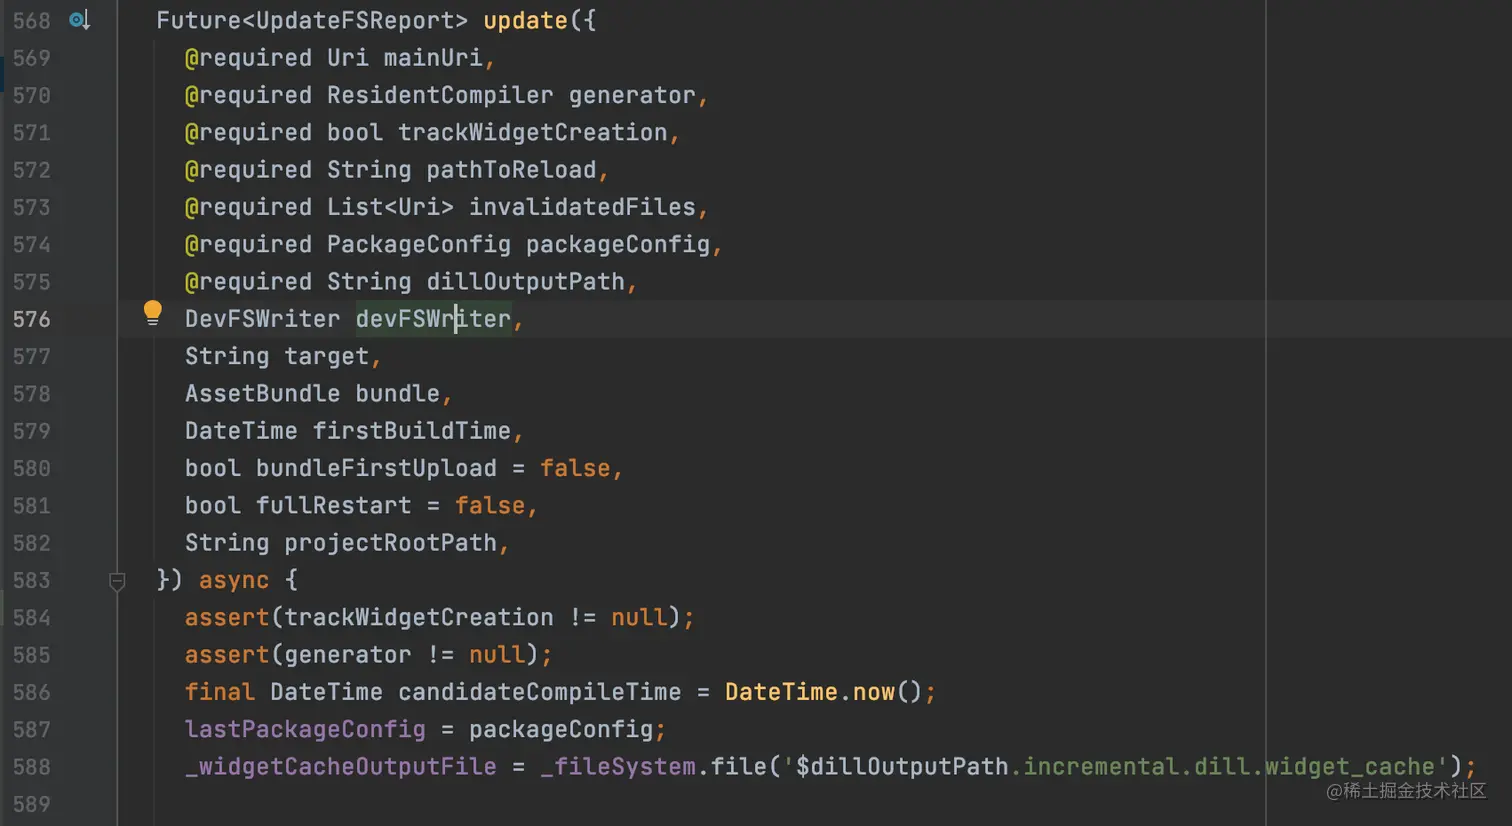
Task: Click the 'async' keyword on line 583
Action: (234, 580)
